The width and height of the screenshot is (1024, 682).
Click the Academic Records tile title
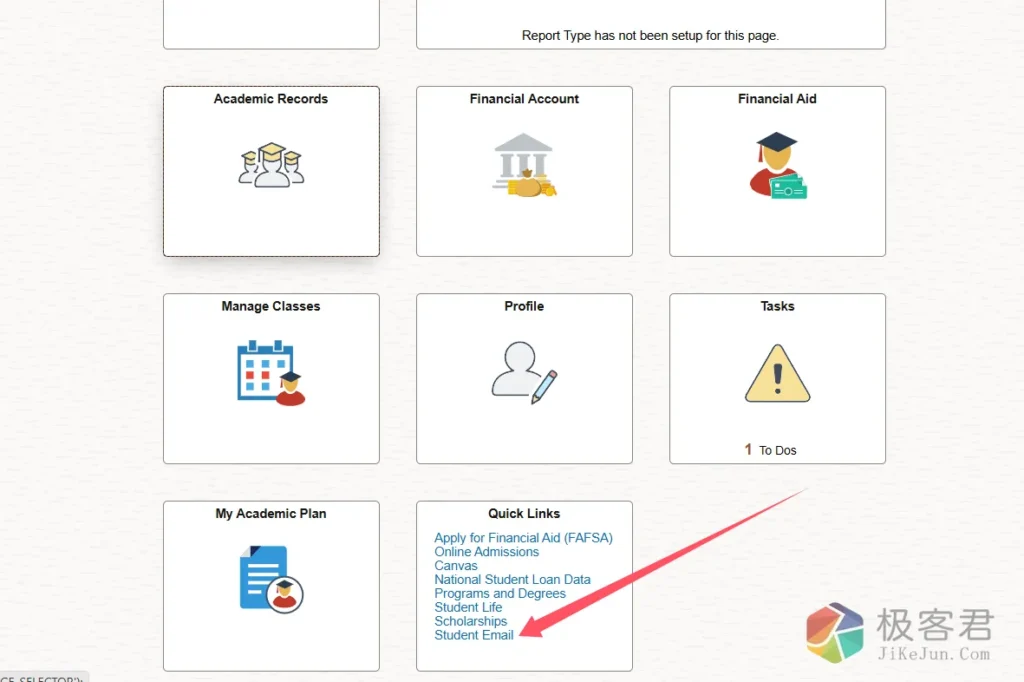(271, 99)
